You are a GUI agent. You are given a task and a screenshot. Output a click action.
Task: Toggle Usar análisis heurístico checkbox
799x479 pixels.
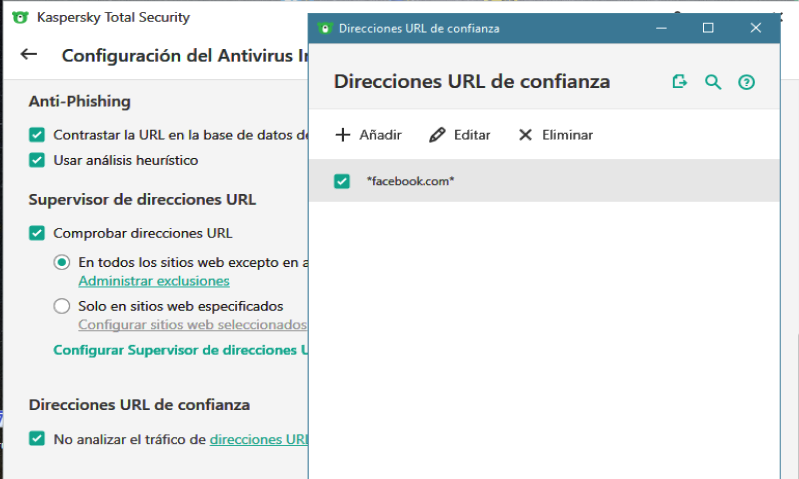37,160
